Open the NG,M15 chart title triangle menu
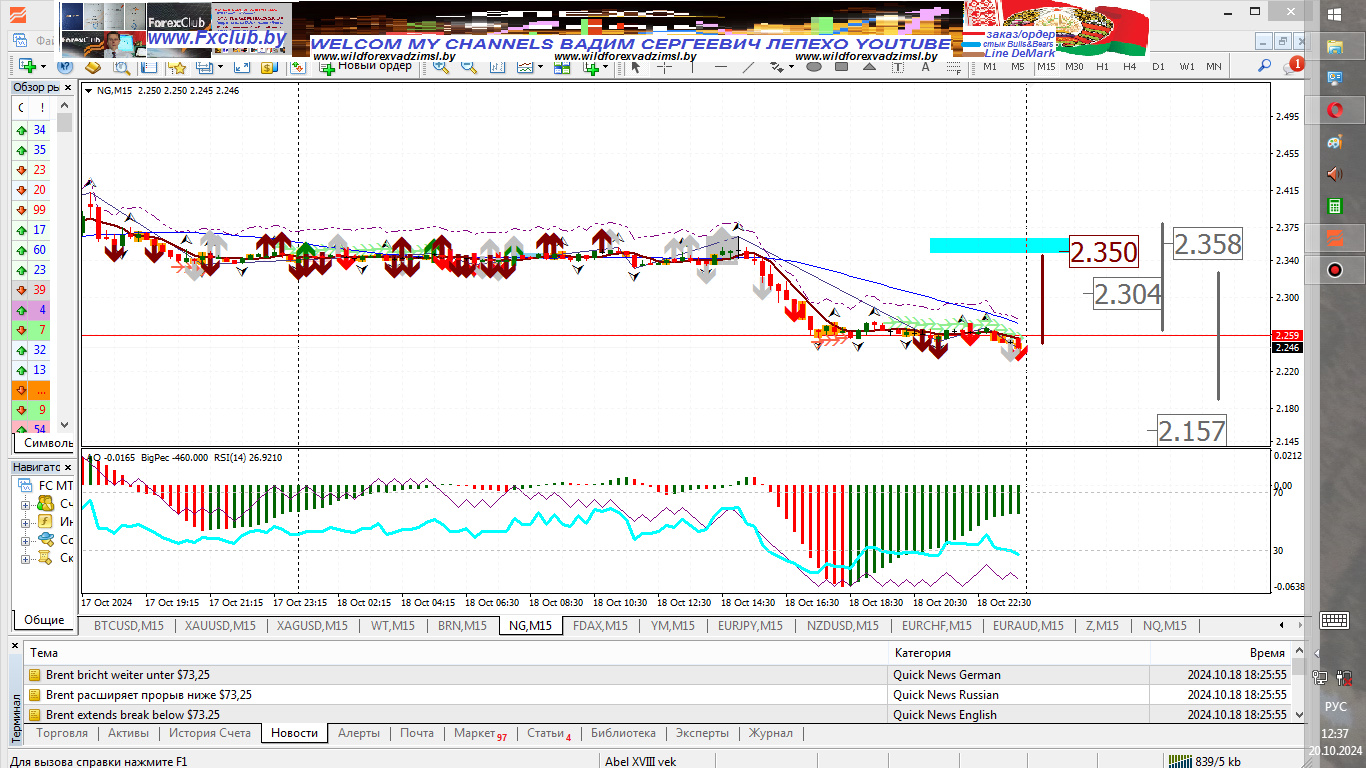This screenshot has height=768, width=1366. point(90,91)
